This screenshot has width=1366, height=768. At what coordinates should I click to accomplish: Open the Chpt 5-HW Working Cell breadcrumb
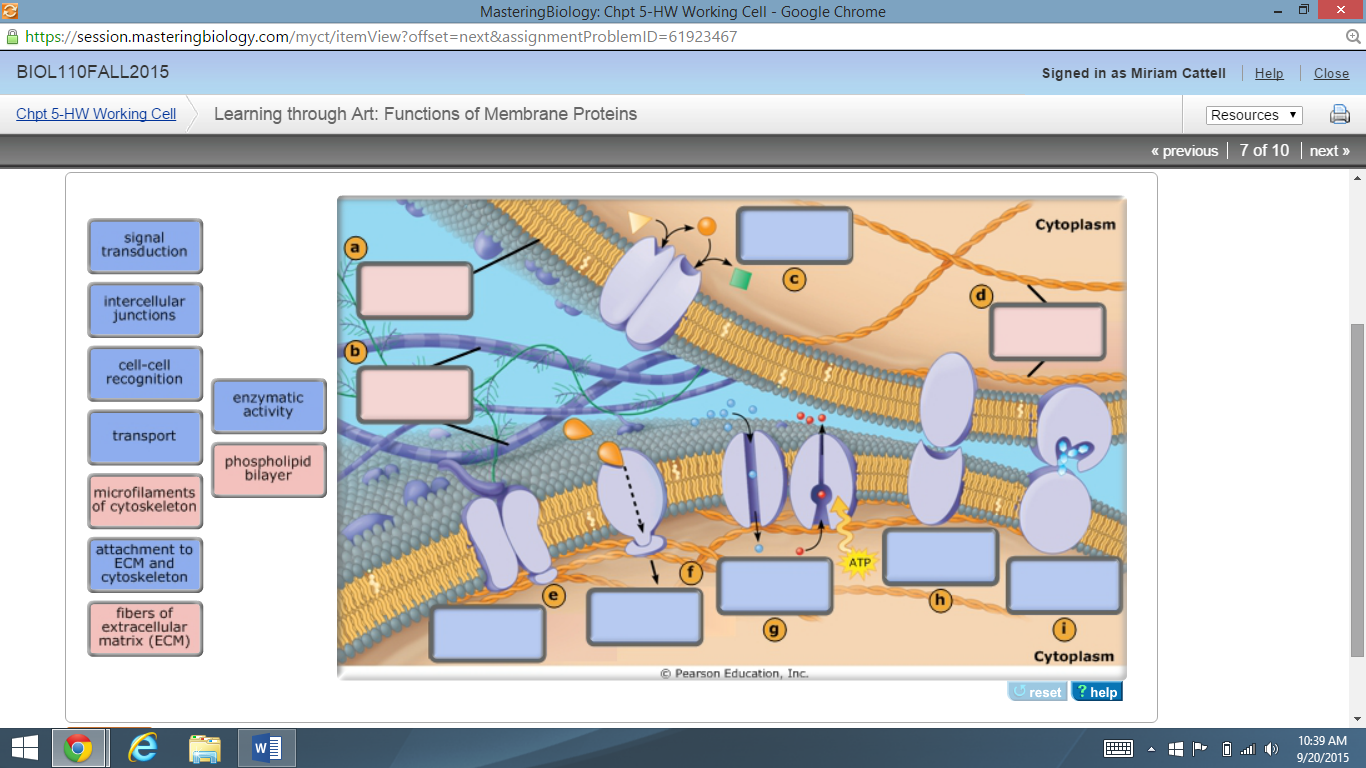(96, 114)
